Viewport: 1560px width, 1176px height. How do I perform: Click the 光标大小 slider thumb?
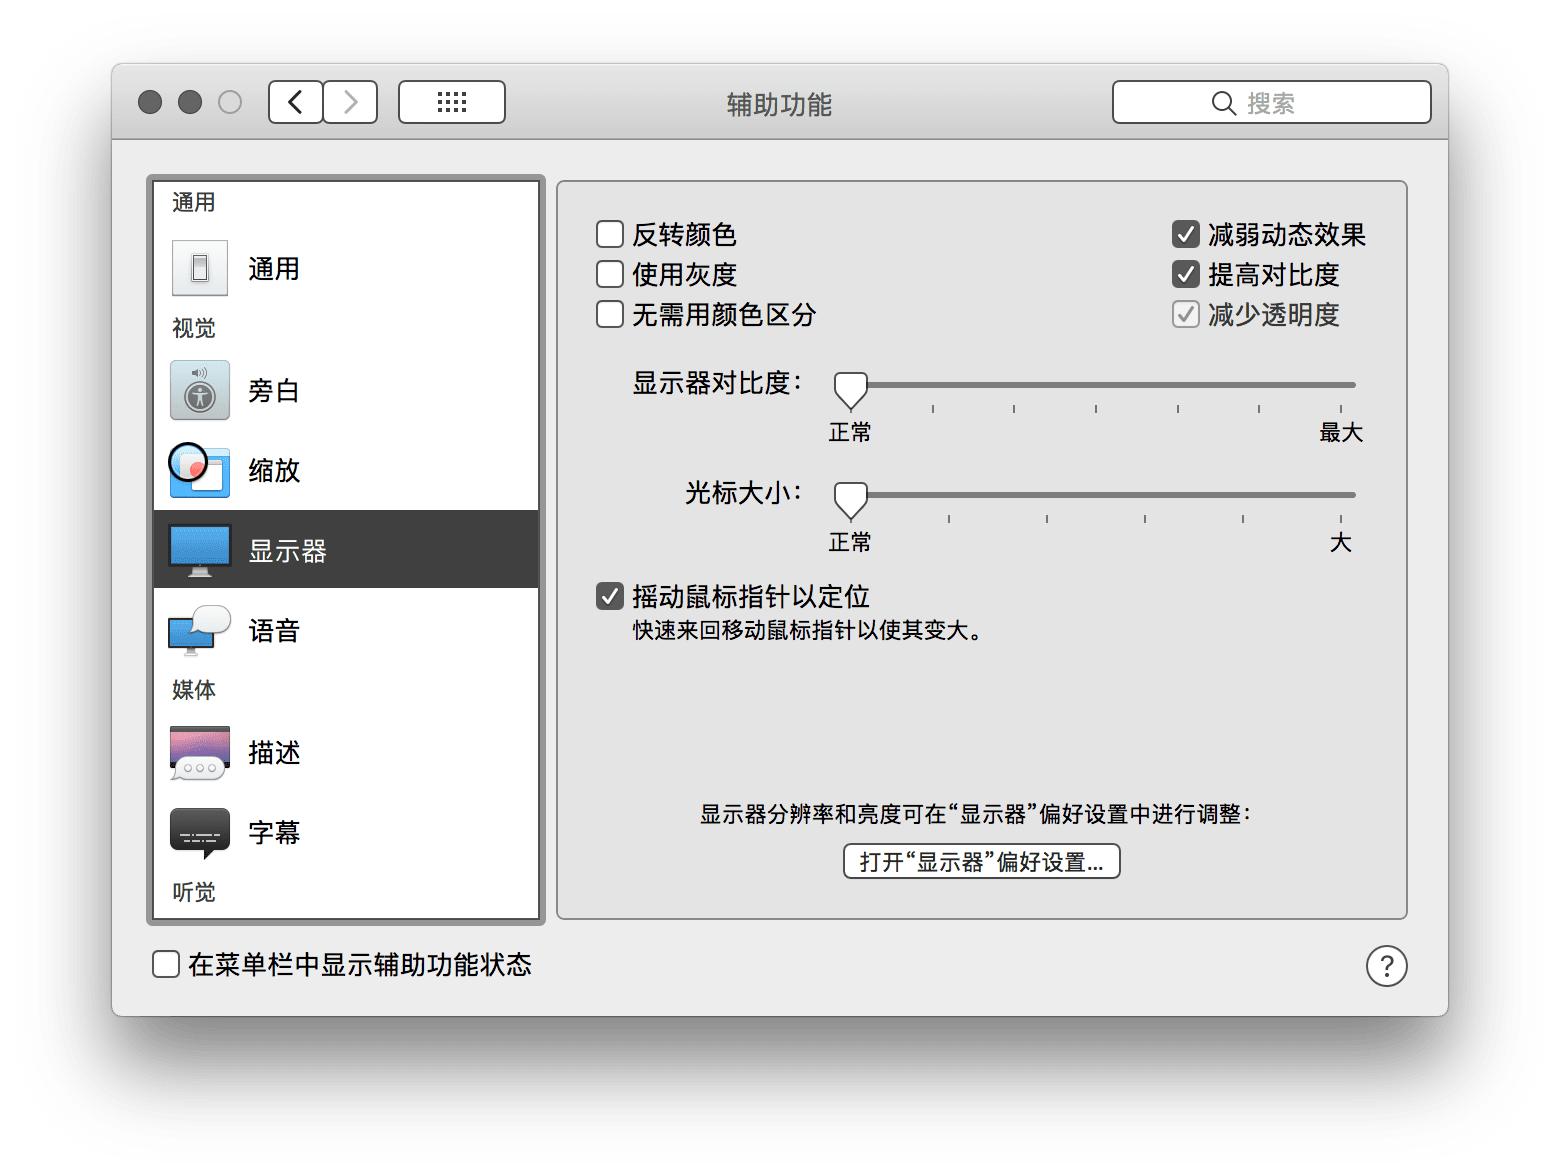click(x=851, y=501)
